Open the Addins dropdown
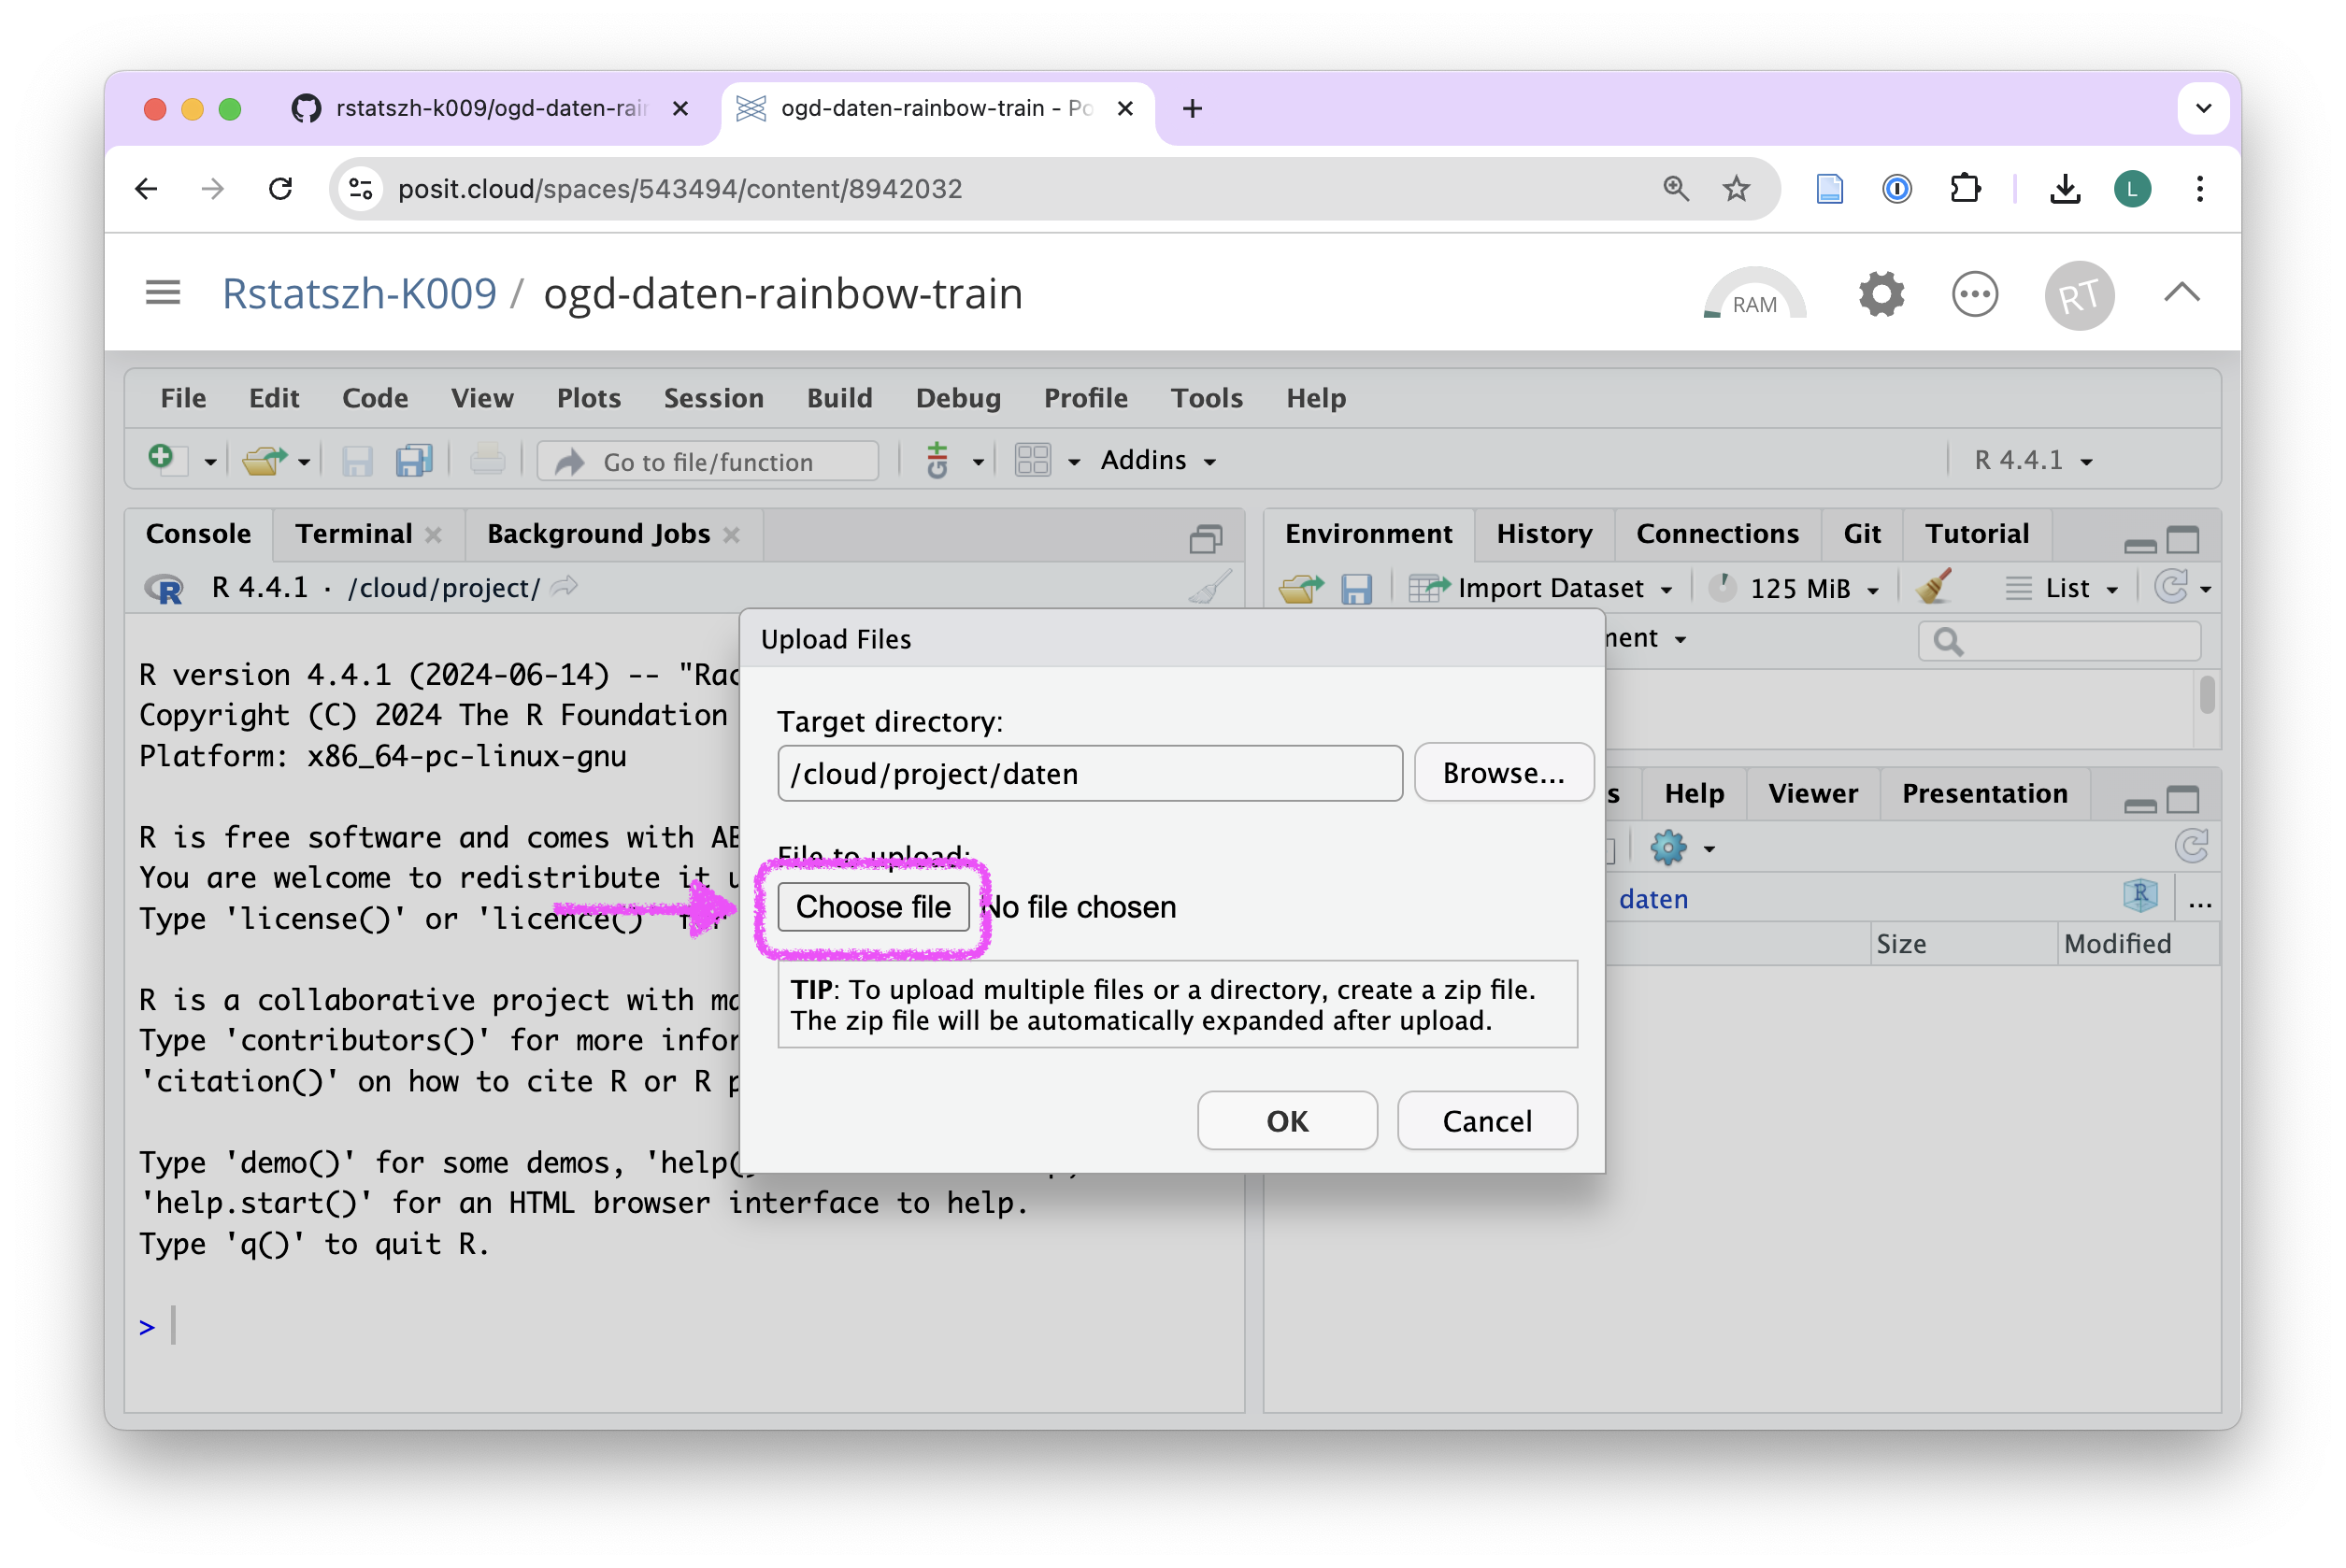This screenshot has height=1568, width=2346. click(x=1159, y=460)
